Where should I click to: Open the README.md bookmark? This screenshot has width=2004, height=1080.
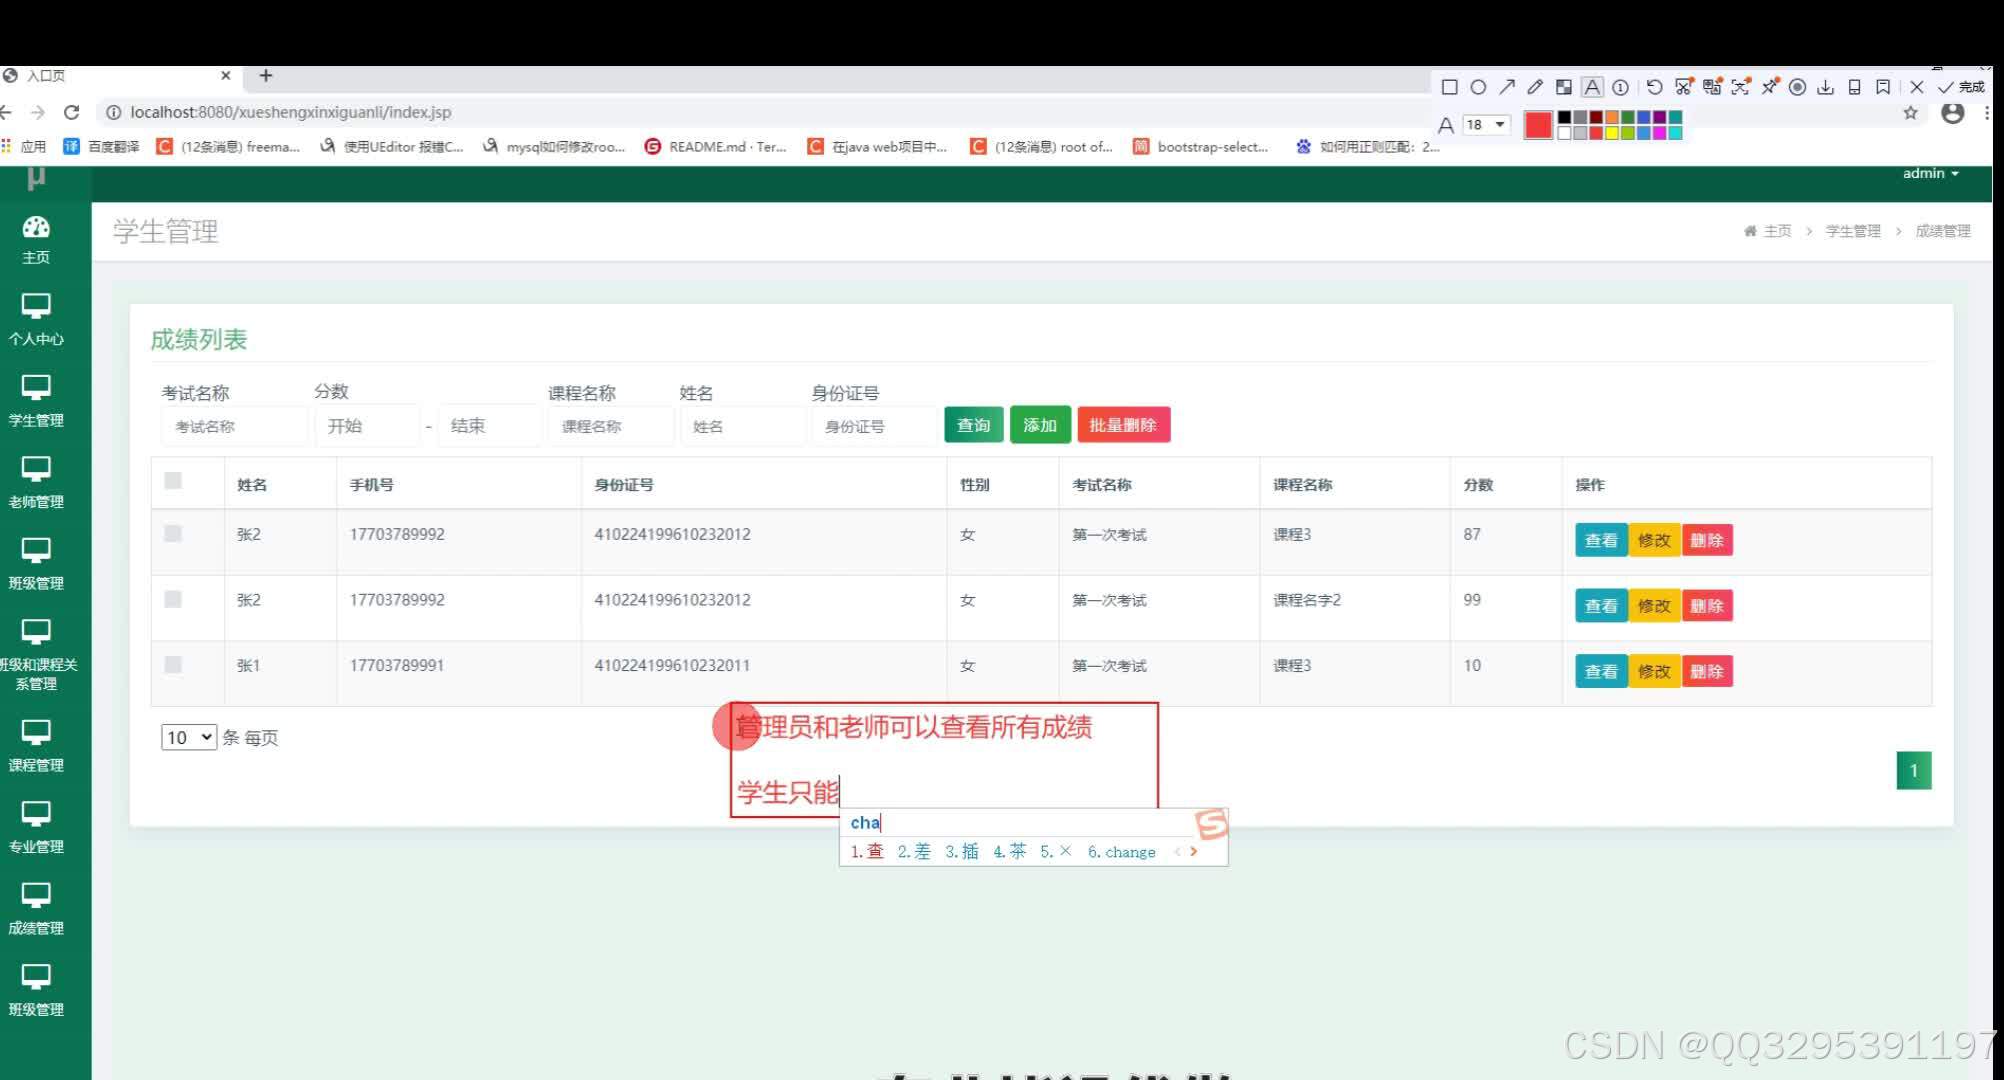click(716, 146)
